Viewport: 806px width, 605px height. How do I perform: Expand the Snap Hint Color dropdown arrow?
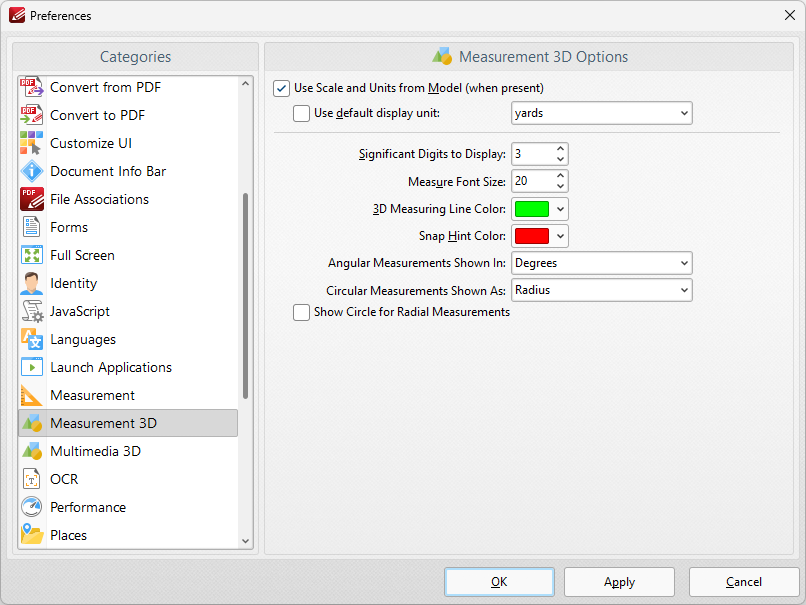click(560, 236)
